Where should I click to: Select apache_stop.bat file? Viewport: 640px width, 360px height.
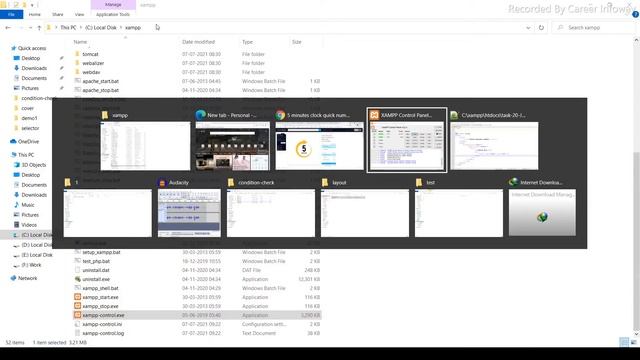coord(100,90)
